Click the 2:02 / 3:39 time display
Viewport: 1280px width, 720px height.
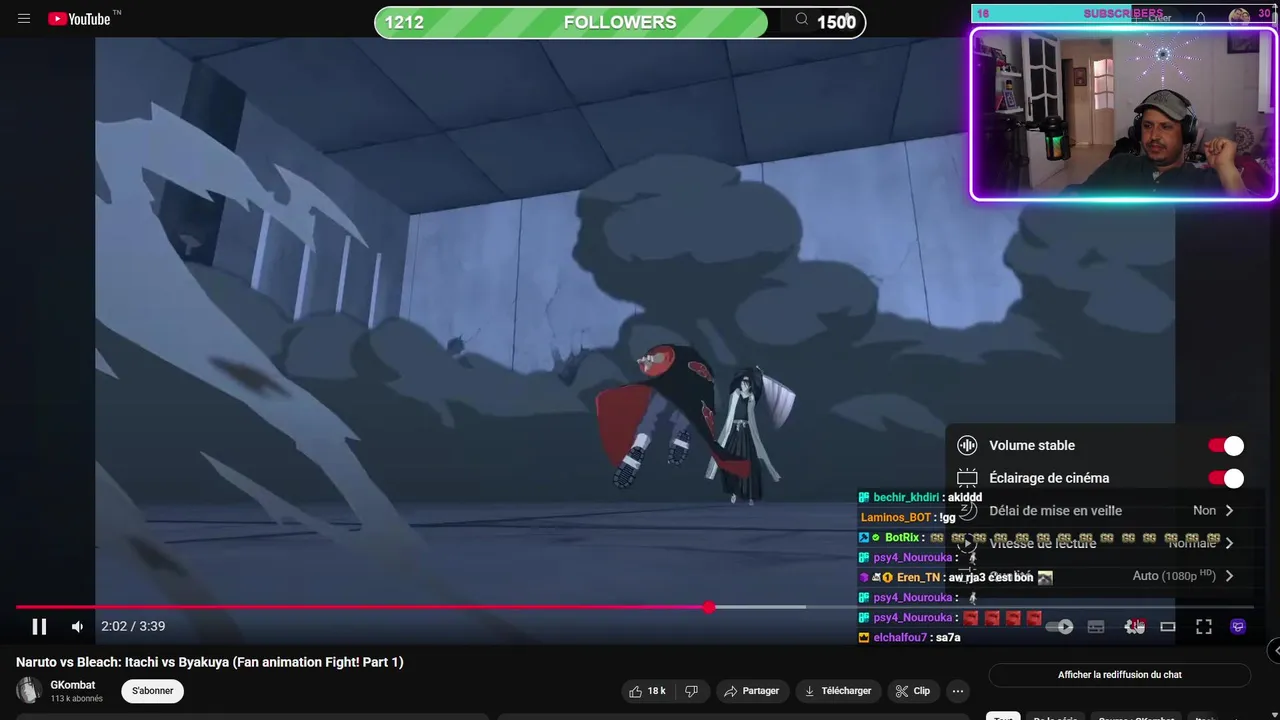(133, 627)
